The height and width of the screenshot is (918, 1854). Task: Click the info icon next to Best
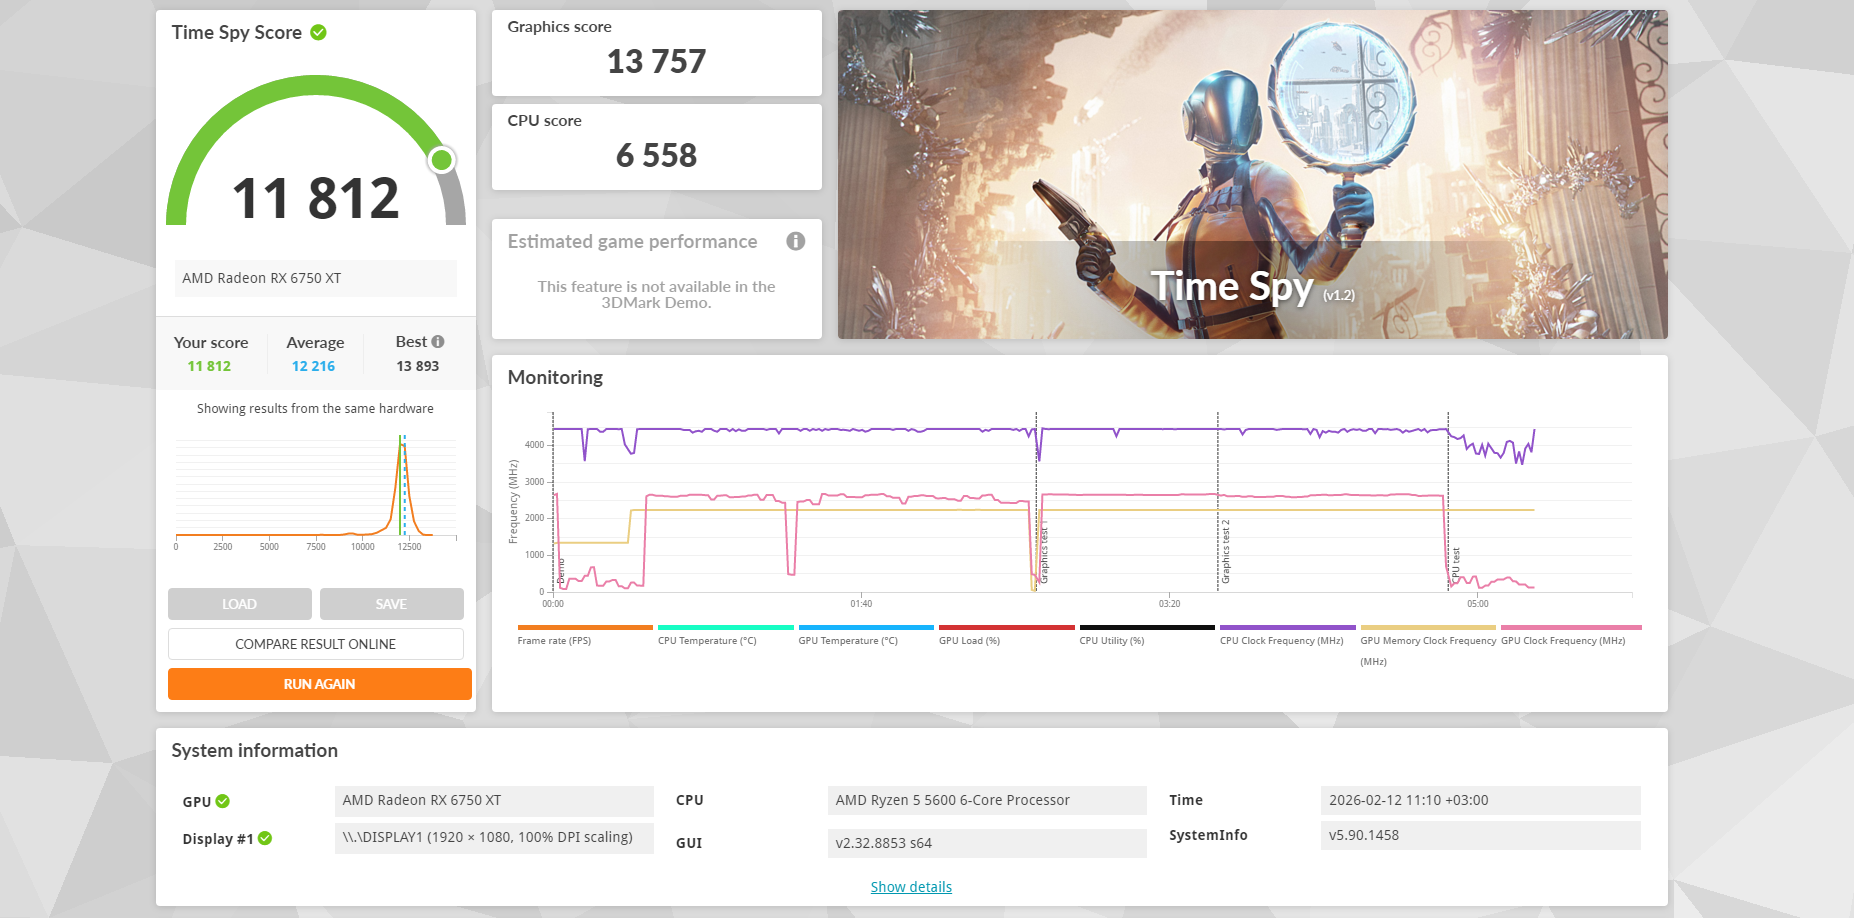click(437, 341)
